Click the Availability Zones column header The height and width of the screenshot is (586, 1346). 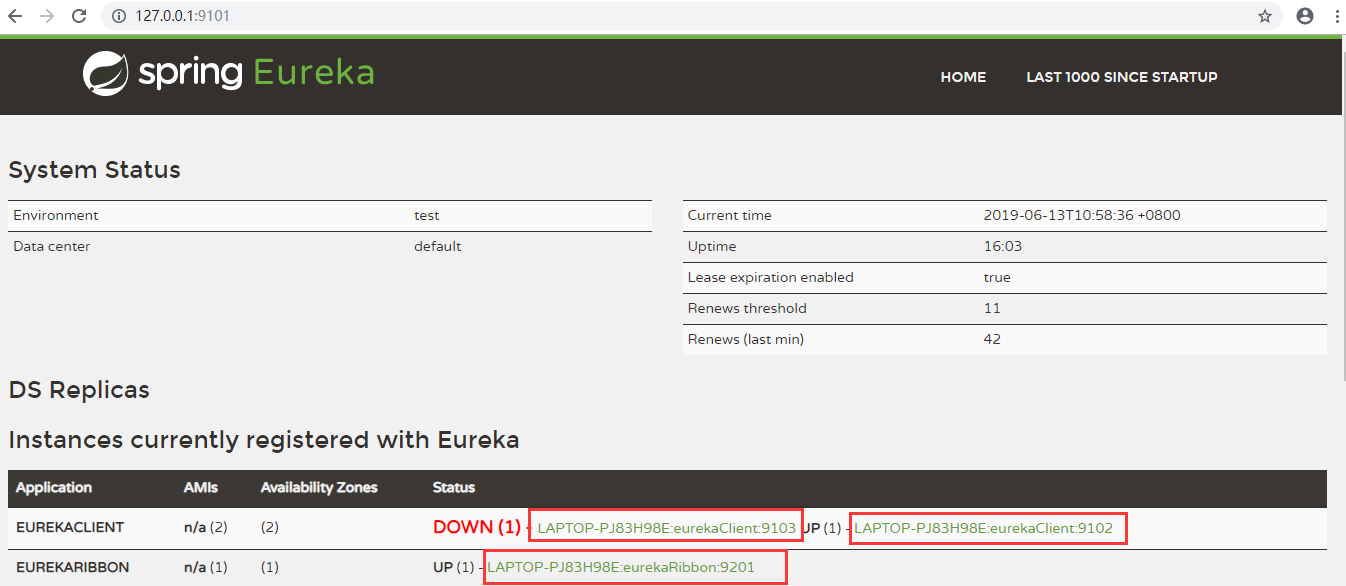click(x=319, y=488)
